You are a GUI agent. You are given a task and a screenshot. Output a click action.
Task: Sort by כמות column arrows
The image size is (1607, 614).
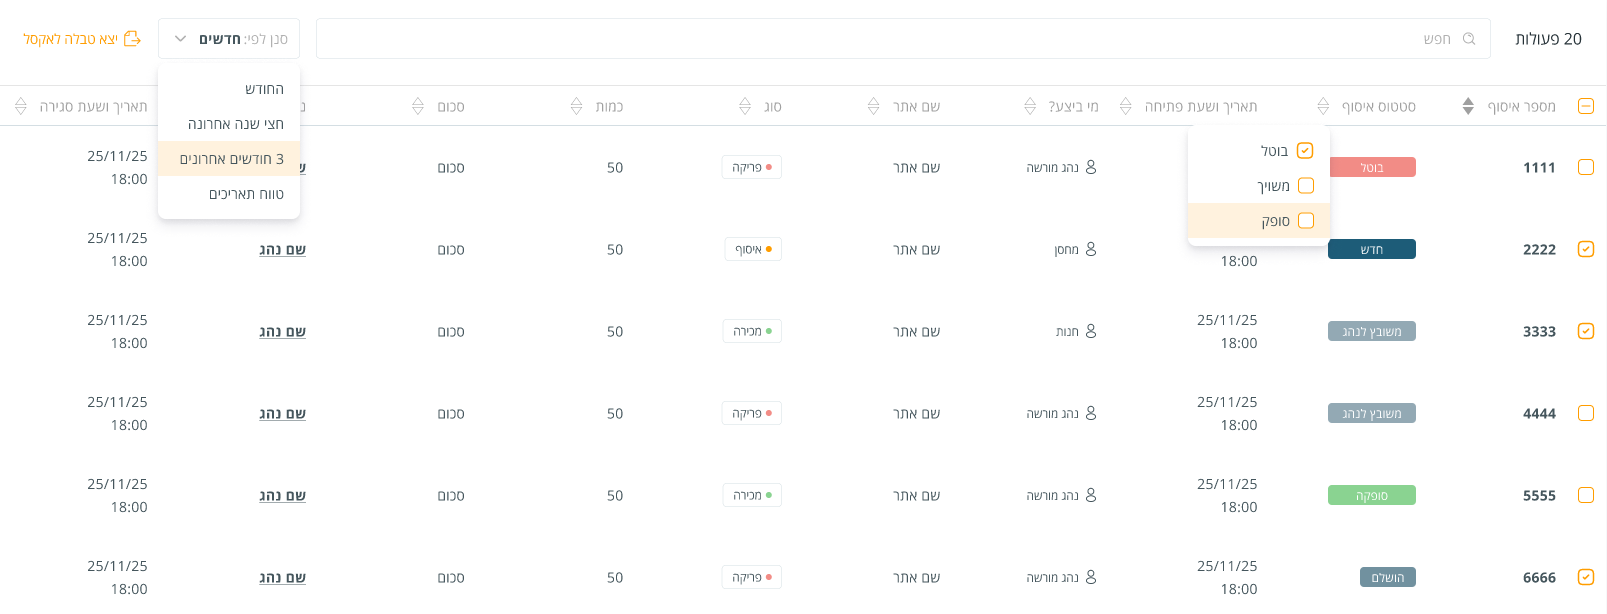coord(576,106)
